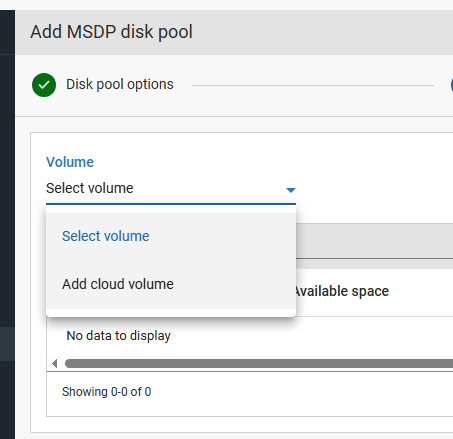453x439 pixels.
Task: Sort by the Available space column header
Action: point(342,291)
